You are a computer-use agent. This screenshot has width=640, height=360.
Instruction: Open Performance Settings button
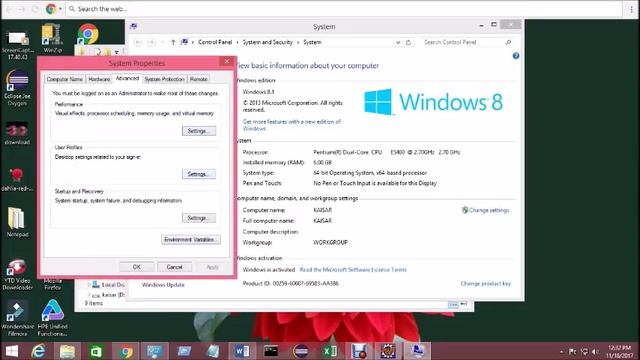point(199,131)
